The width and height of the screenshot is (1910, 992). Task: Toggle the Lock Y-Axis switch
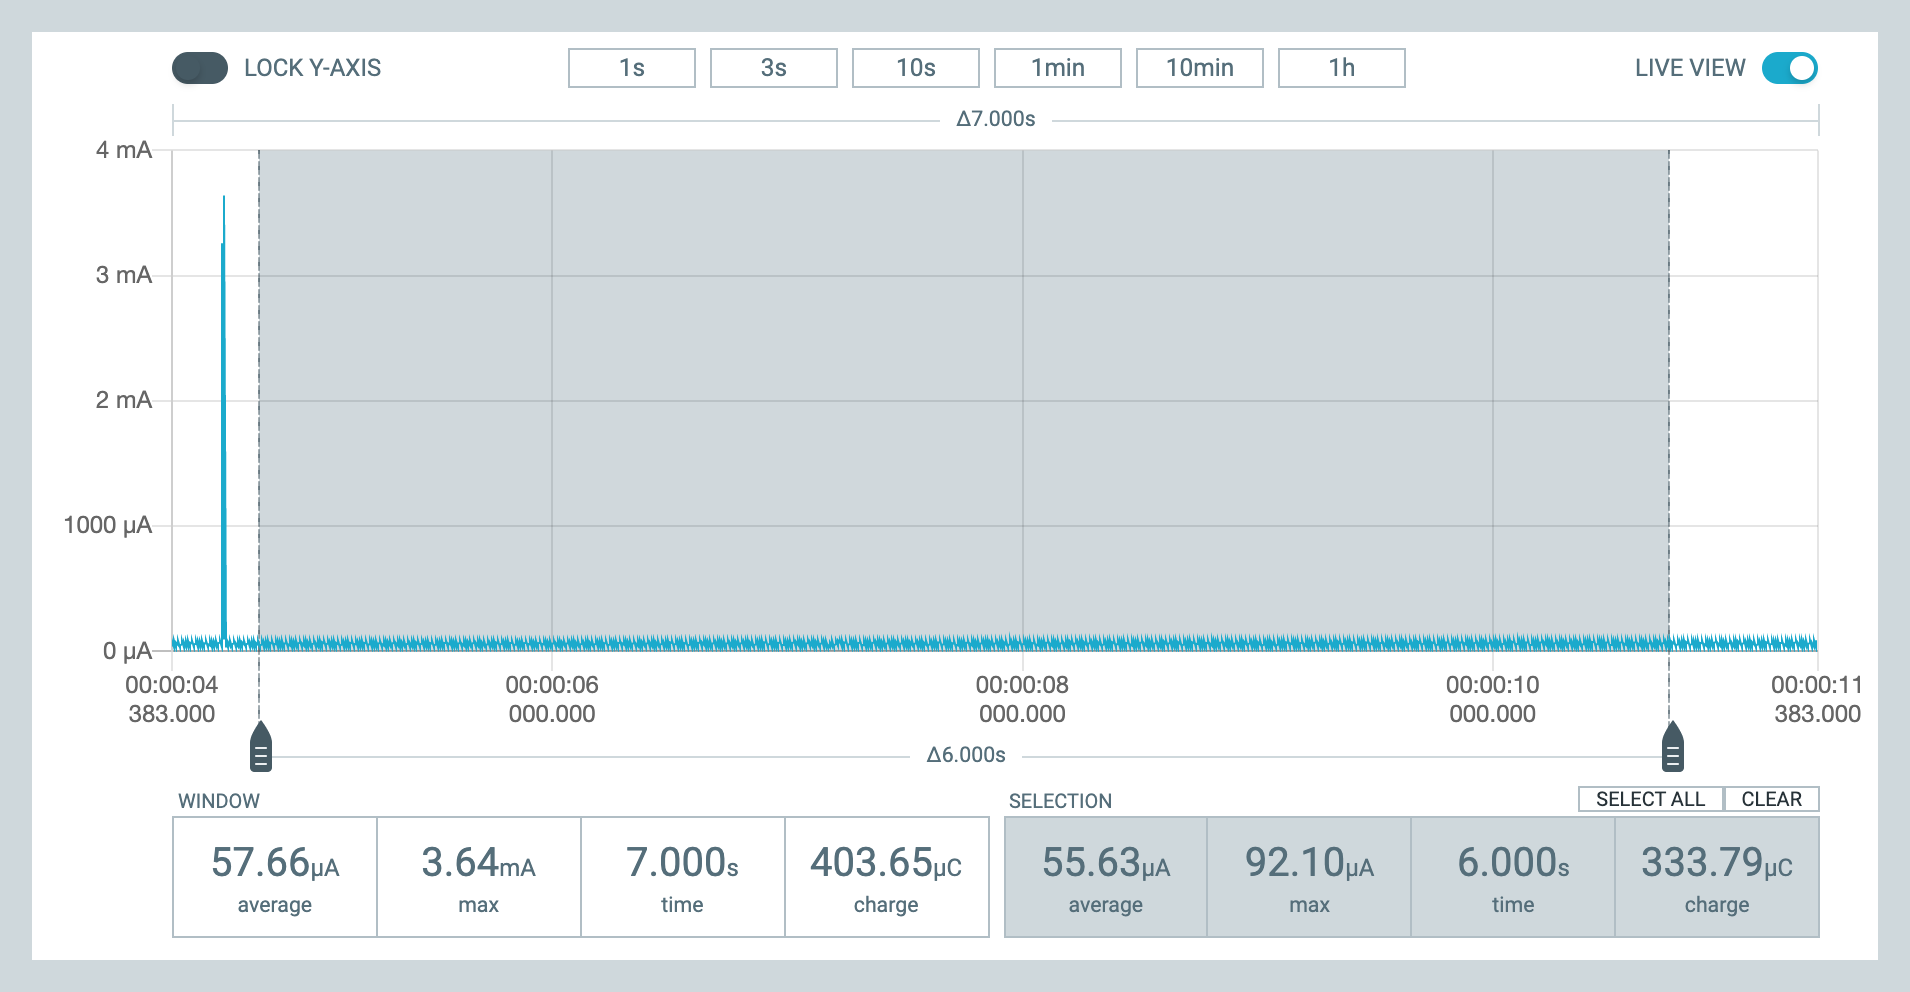click(200, 68)
